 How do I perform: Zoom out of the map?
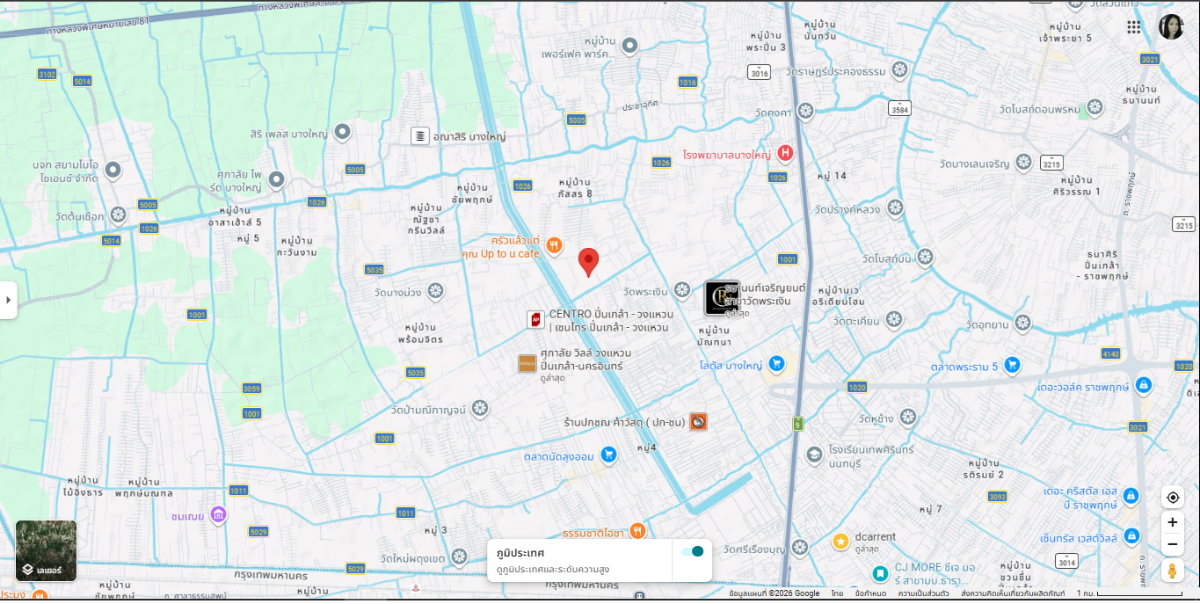click(1172, 544)
